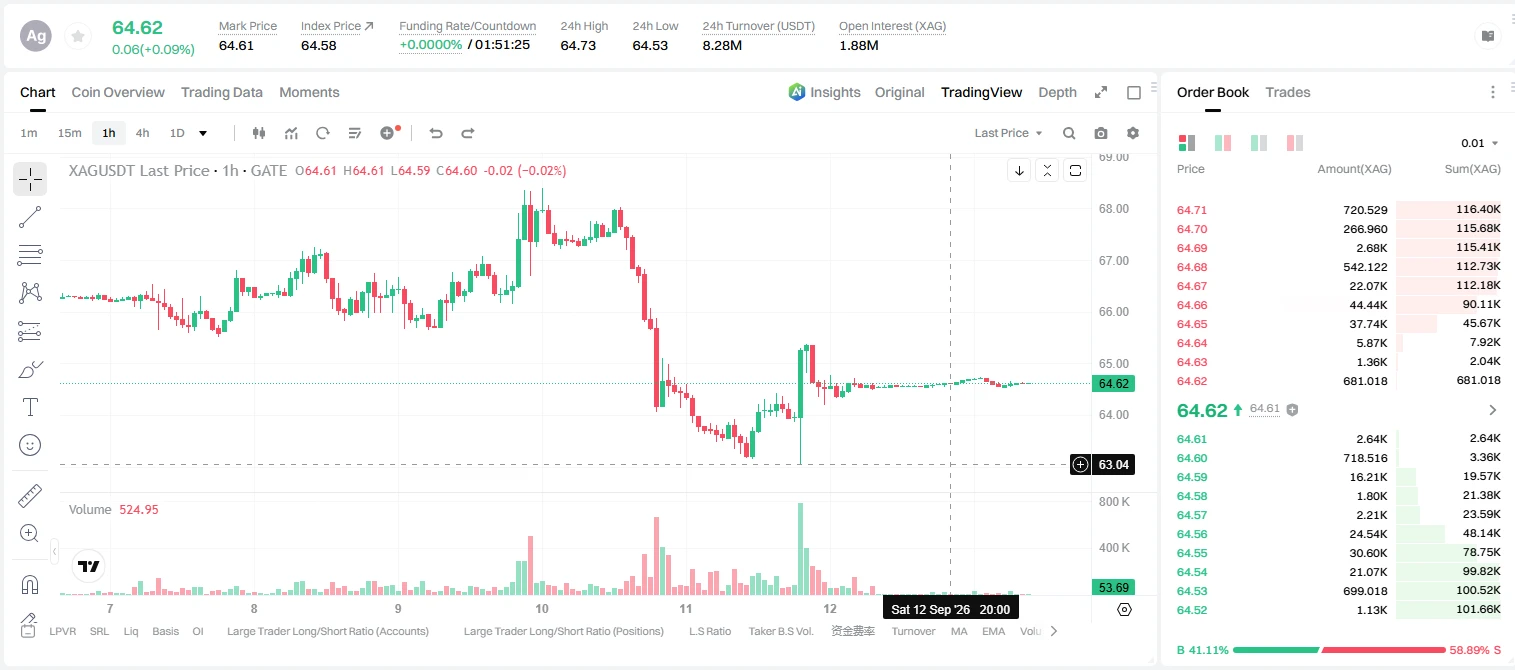Open the Fibonacci retracement tool
Image resolution: width=1515 pixels, height=670 pixels.
[x=30, y=255]
